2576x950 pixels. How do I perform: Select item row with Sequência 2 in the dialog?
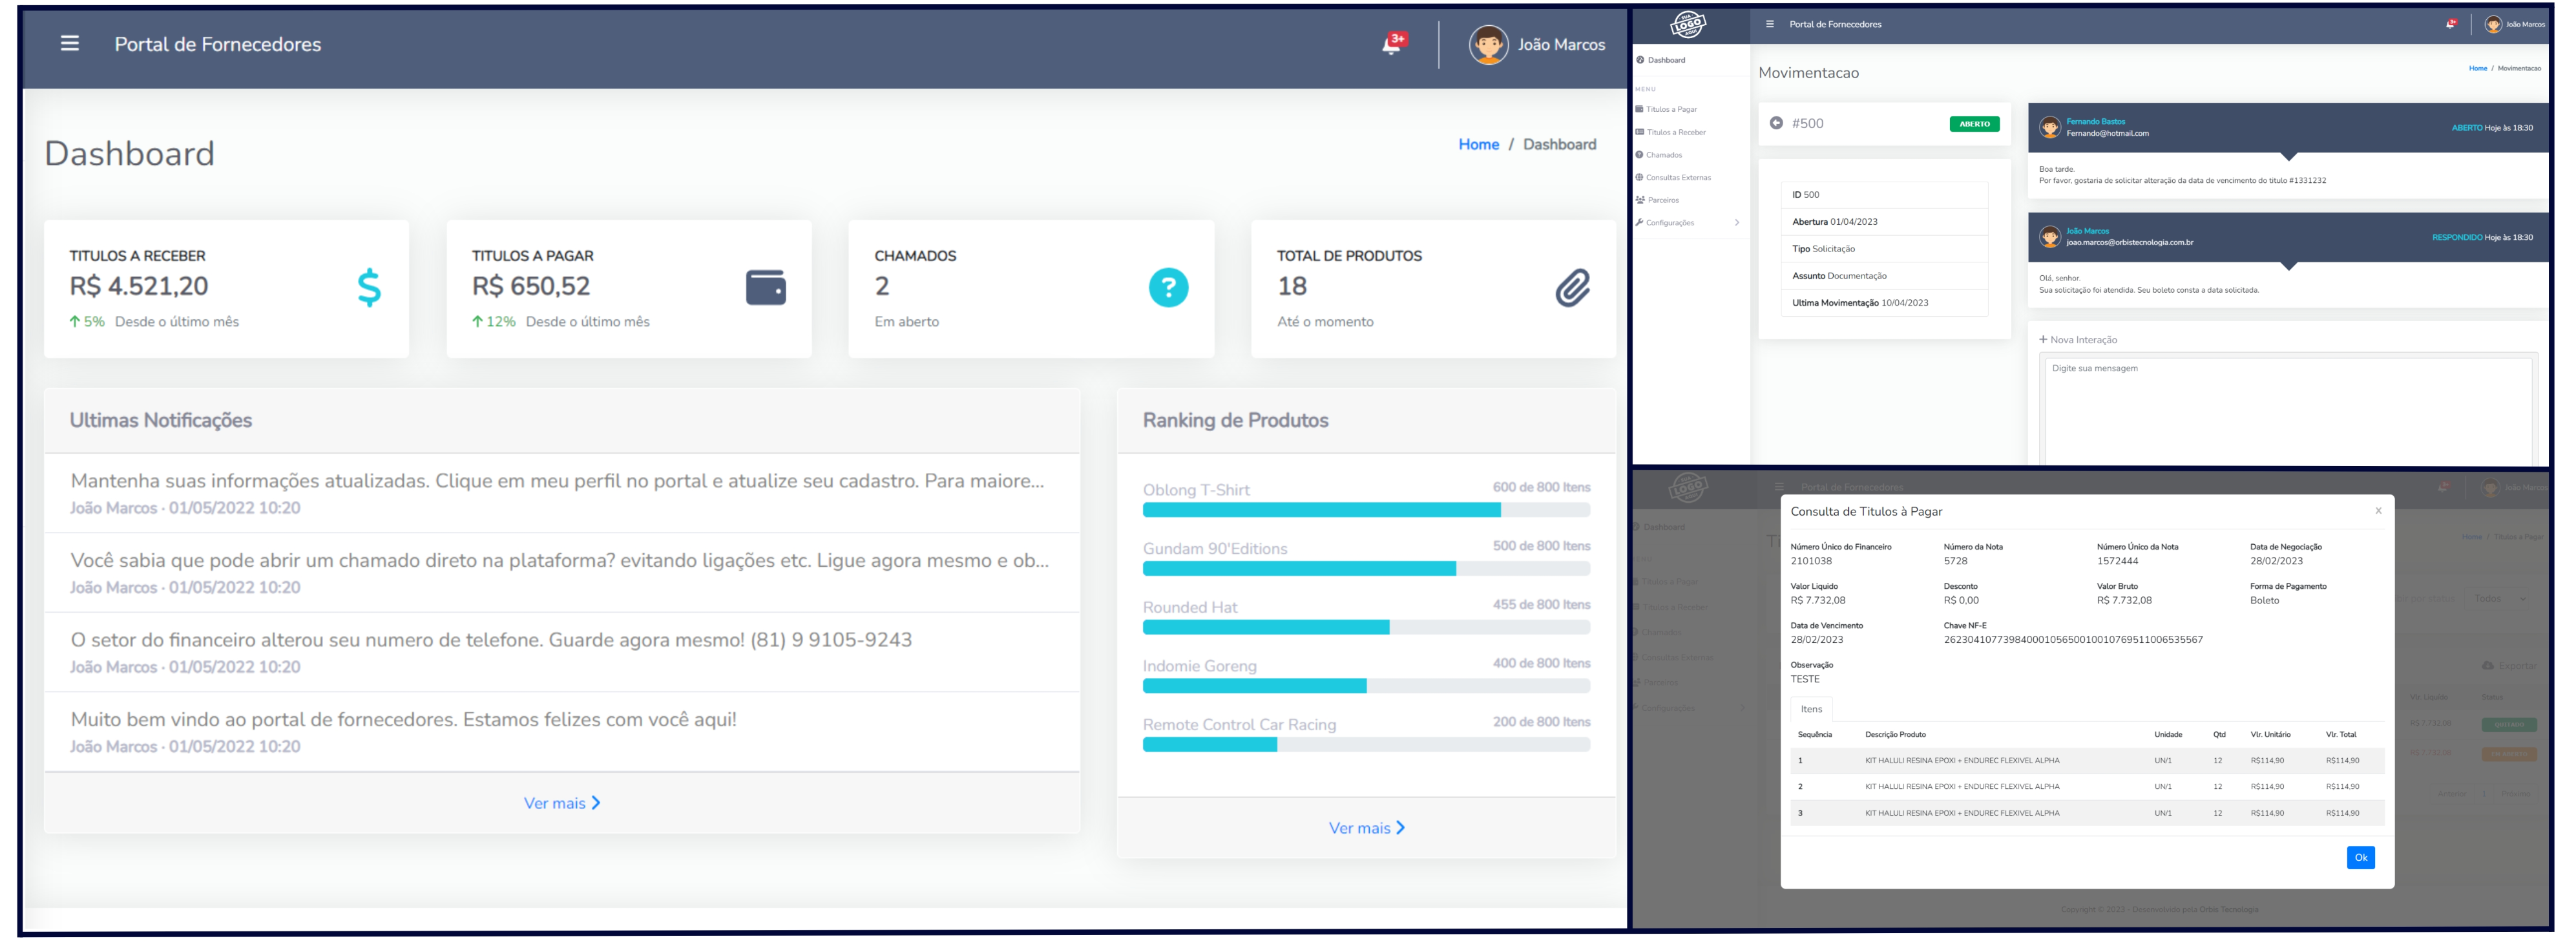pos(2087,786)
